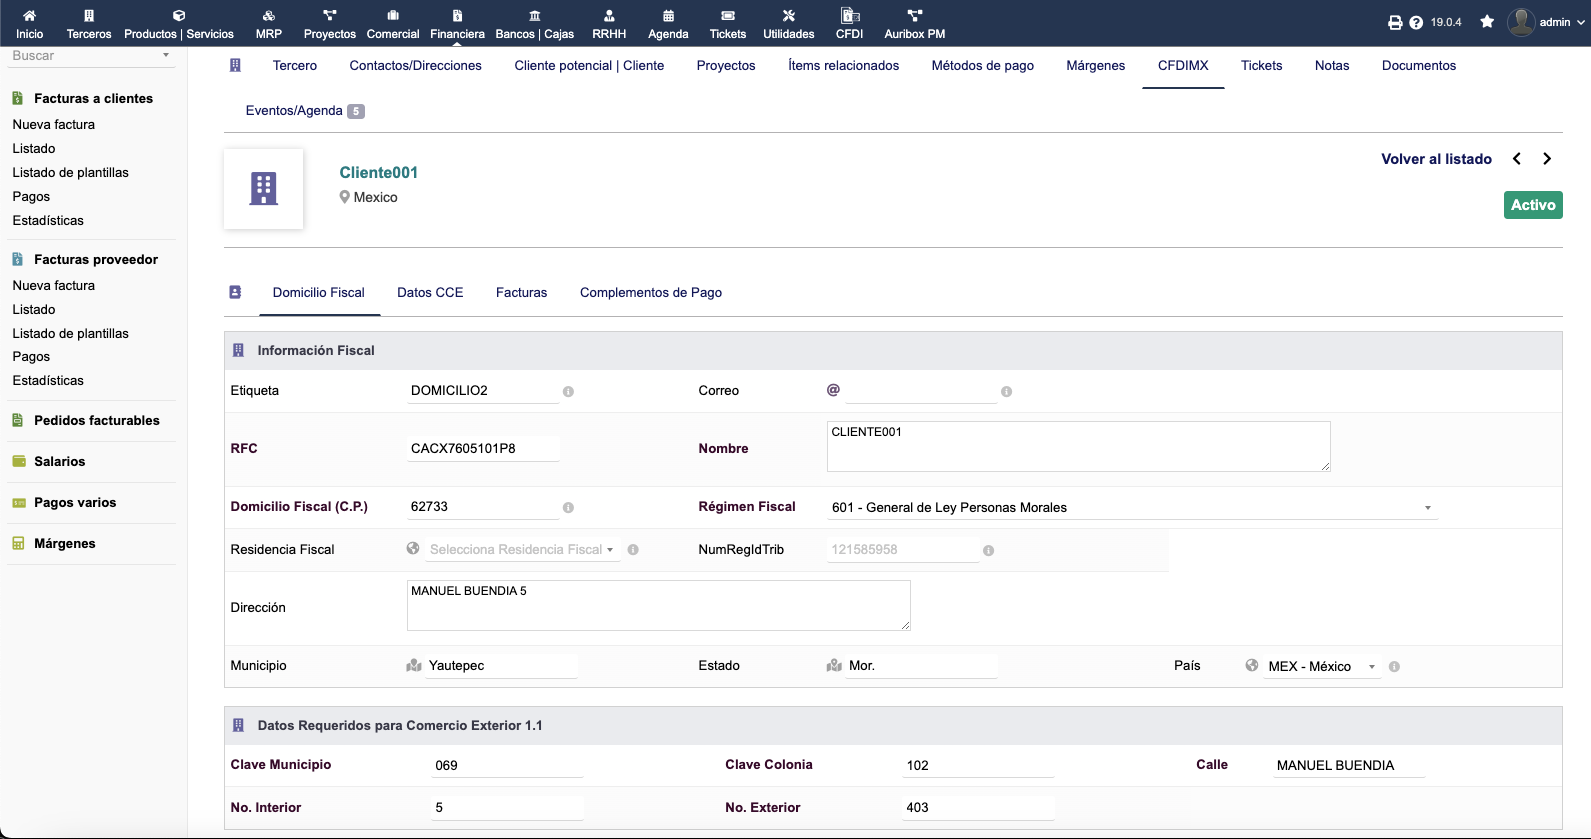Switch to the Tercero tab

coord(295,66)
